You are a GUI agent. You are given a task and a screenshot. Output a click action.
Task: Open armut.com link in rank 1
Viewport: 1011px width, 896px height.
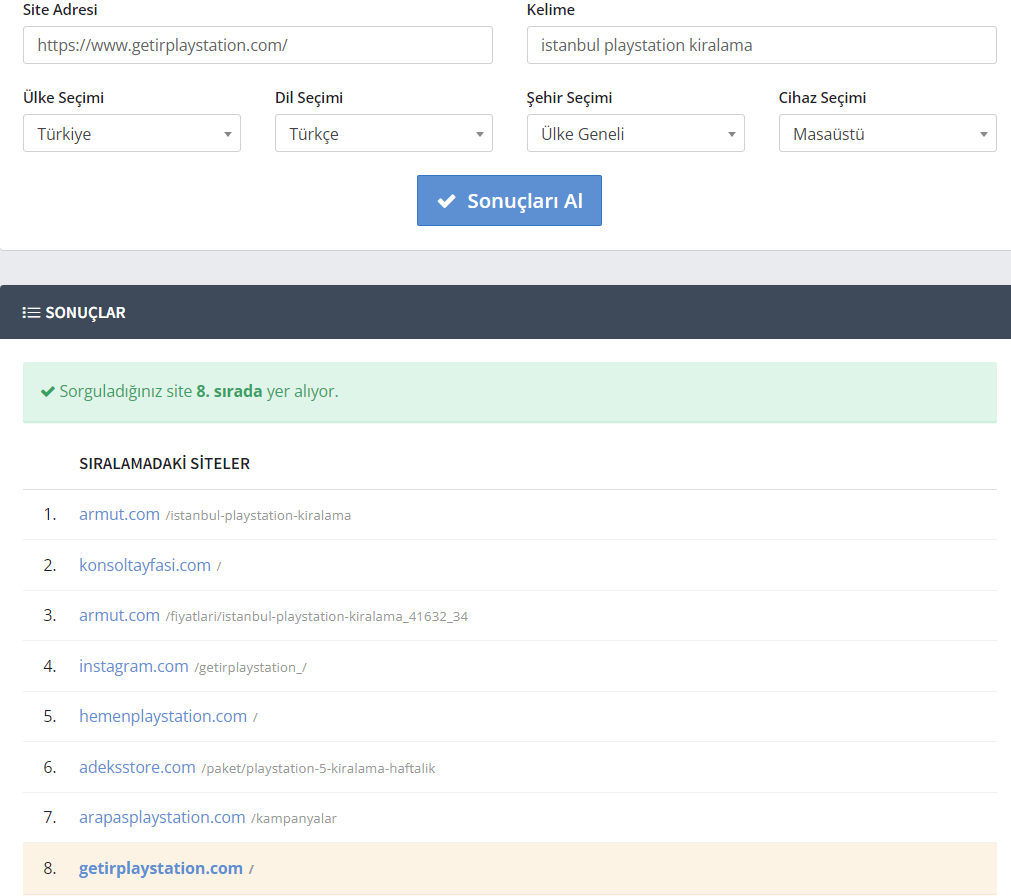click(x=119, y=514)
